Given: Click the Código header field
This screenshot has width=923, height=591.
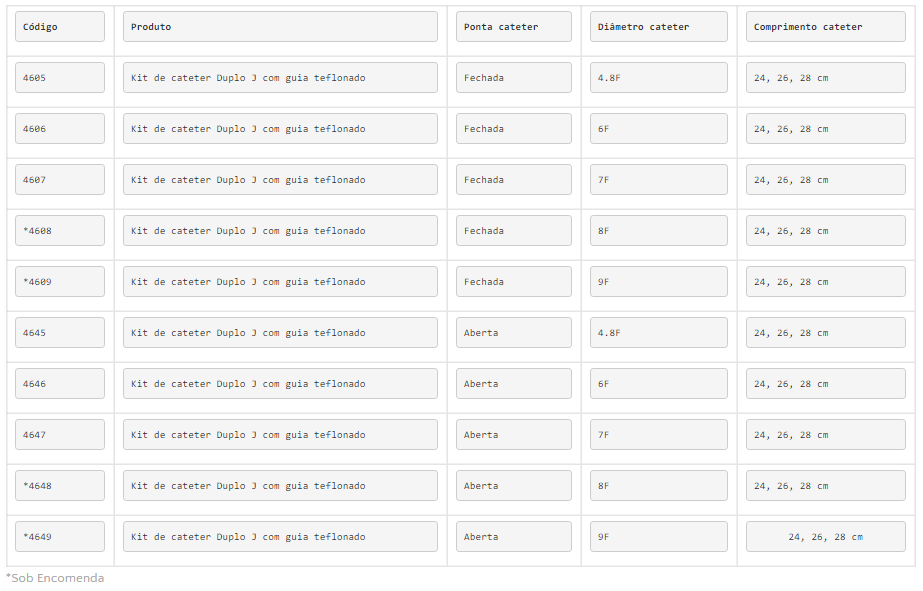Looking at the screenshot, I should [60, 27].
